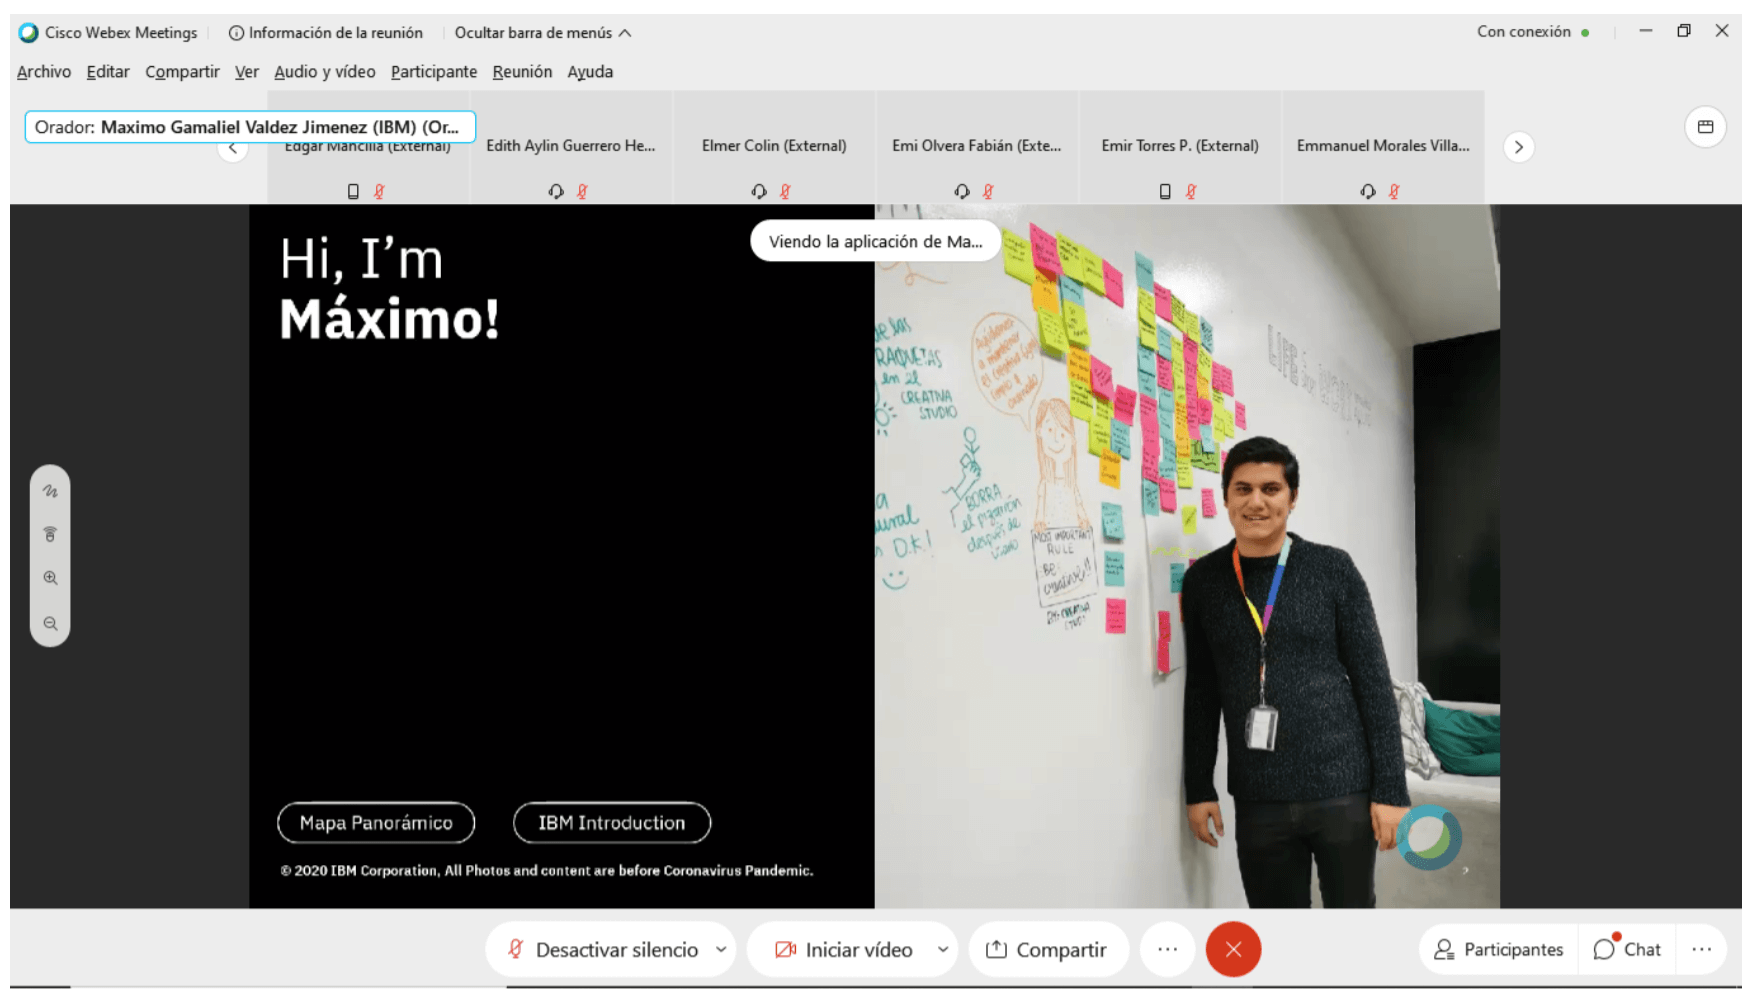Select Edith Aylin Guerrero participant tile

[571, 148]
